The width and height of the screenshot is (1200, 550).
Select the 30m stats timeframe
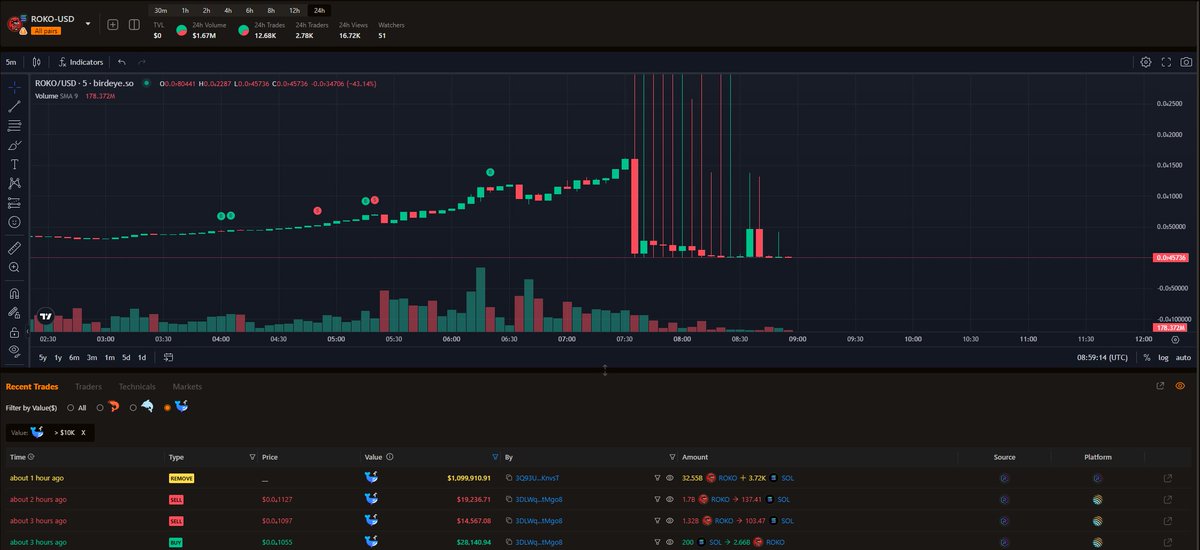tap(161, 10)
